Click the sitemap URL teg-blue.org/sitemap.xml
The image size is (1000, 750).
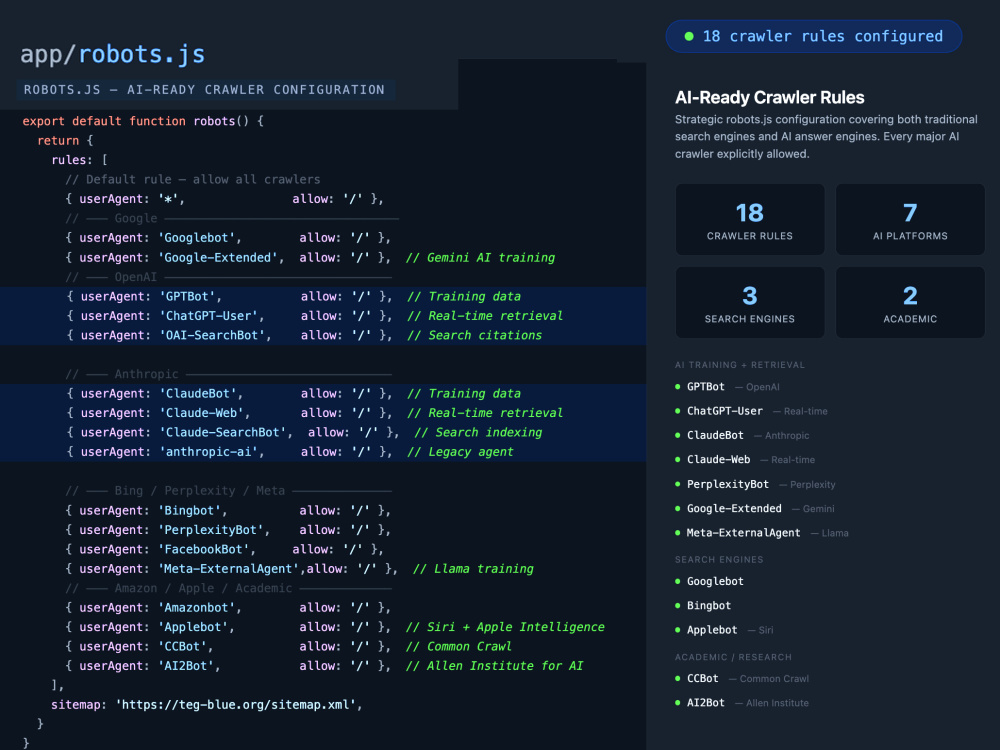click(x=239, y=705)
